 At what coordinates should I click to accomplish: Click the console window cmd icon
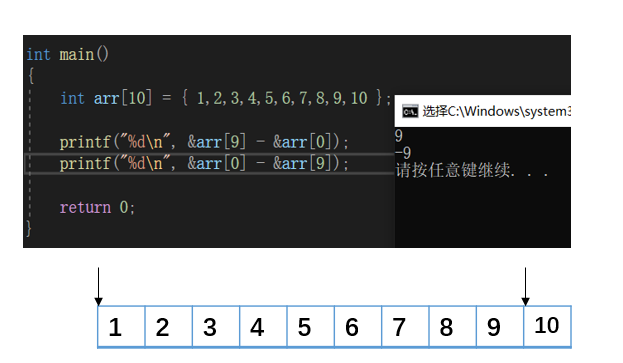tap(410, 111)
